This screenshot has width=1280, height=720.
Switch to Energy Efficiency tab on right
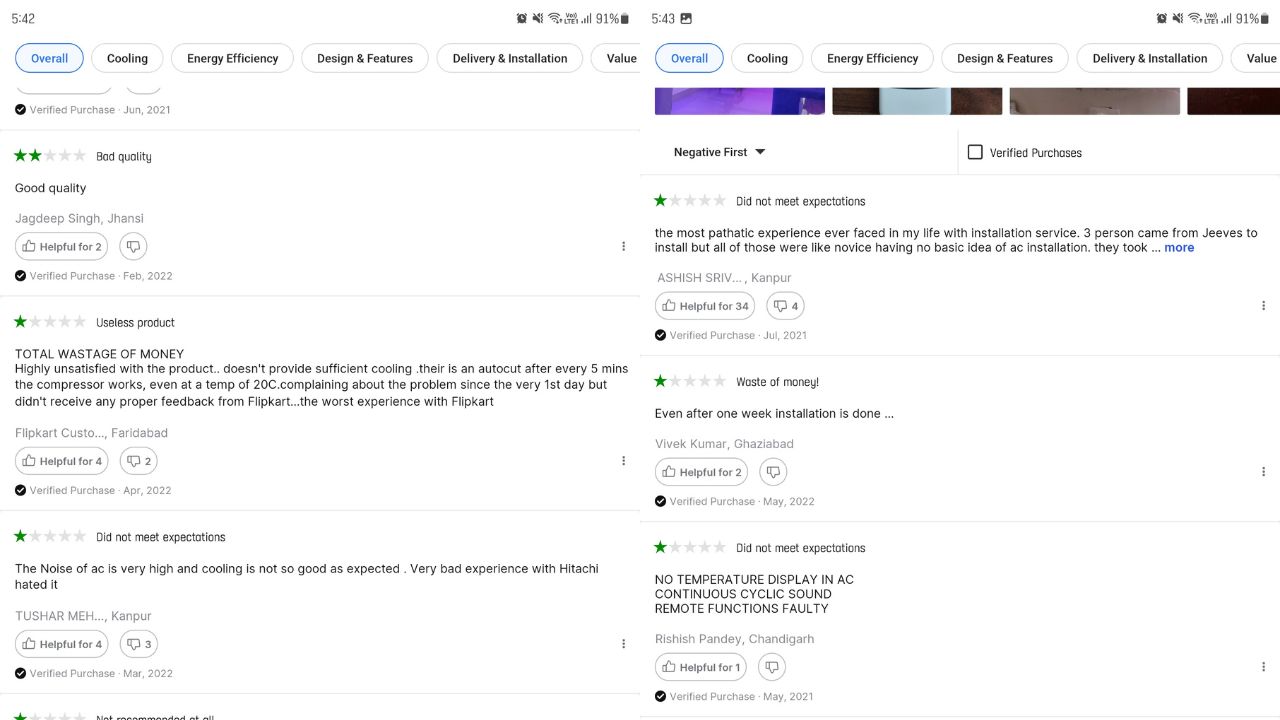pyautogui.click(x=872, y=58)
